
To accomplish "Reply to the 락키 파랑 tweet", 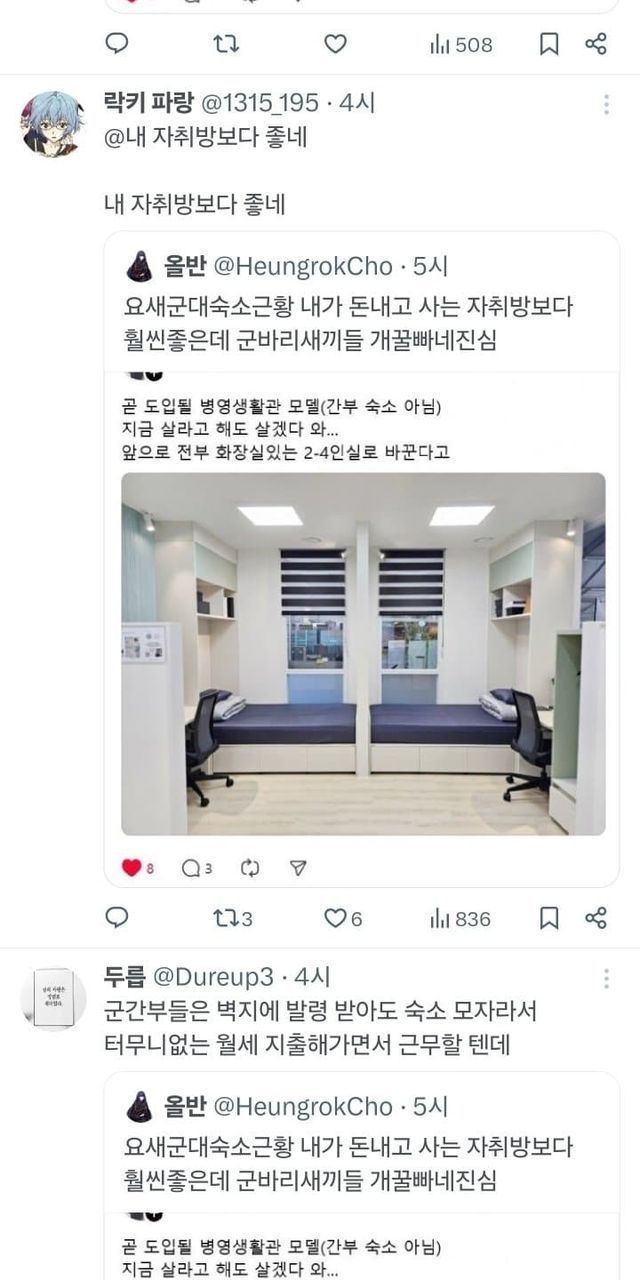I will [117, 918].
